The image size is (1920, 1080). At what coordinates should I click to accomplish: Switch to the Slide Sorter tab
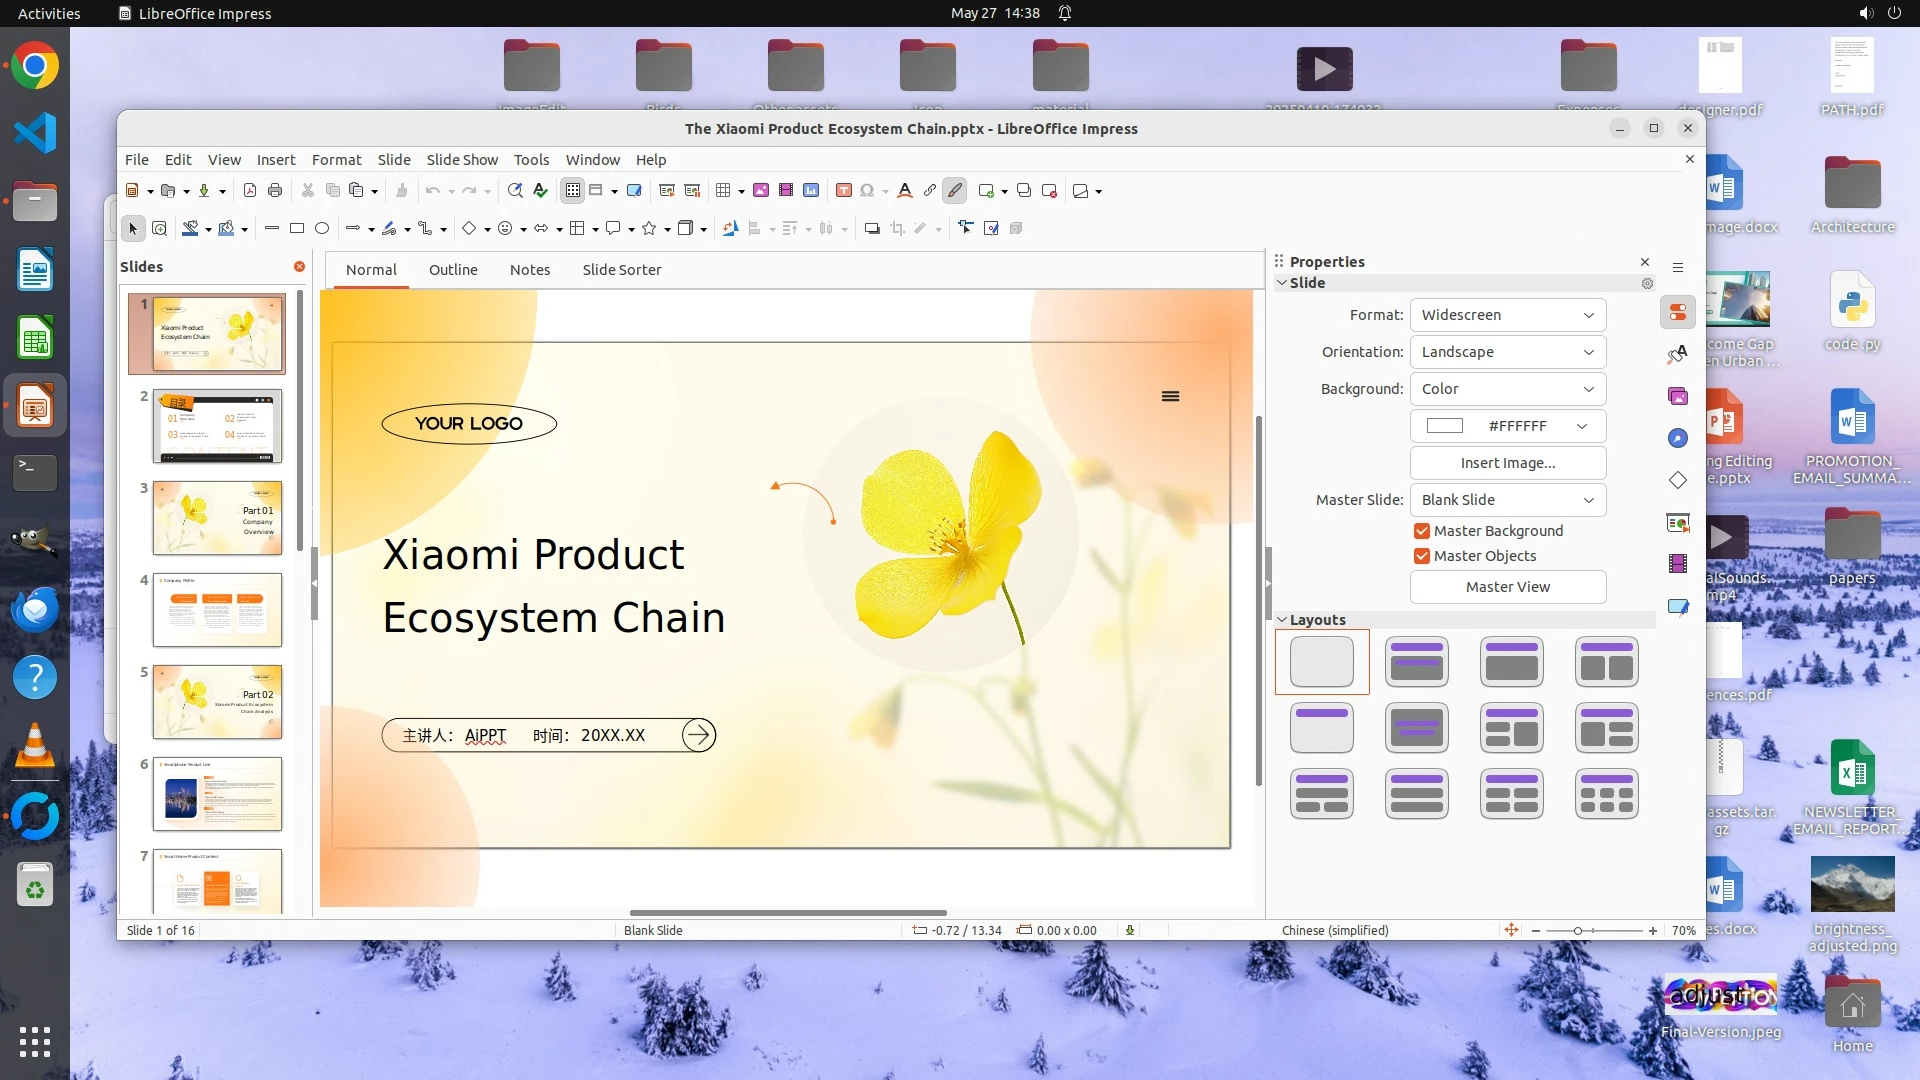point(621,270)
